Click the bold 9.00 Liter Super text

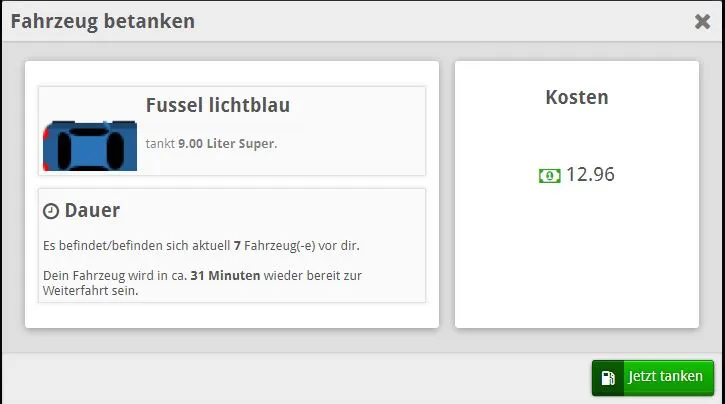coord(226,144)
